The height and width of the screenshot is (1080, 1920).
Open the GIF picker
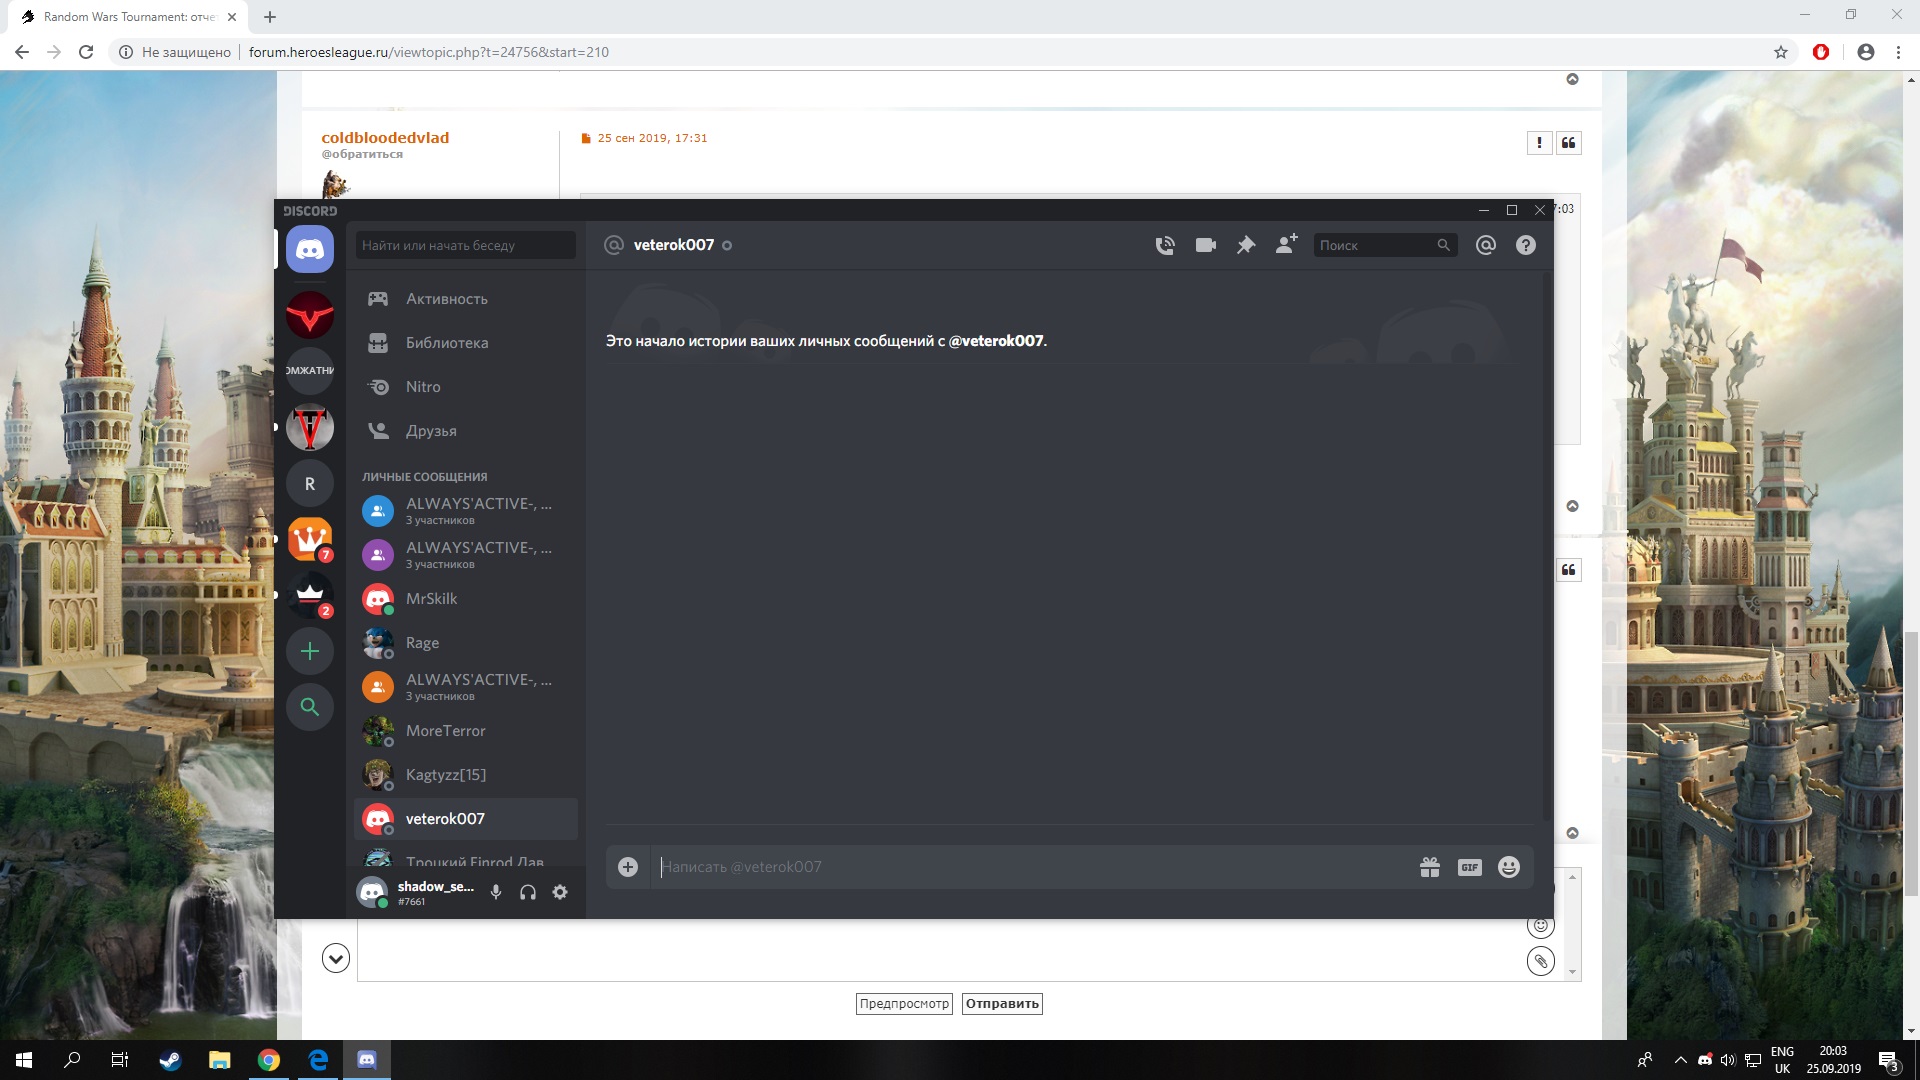(1469, 867)
